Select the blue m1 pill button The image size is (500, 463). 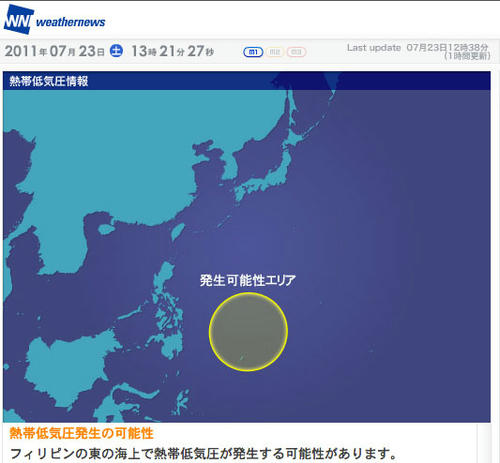click(253, 52)
